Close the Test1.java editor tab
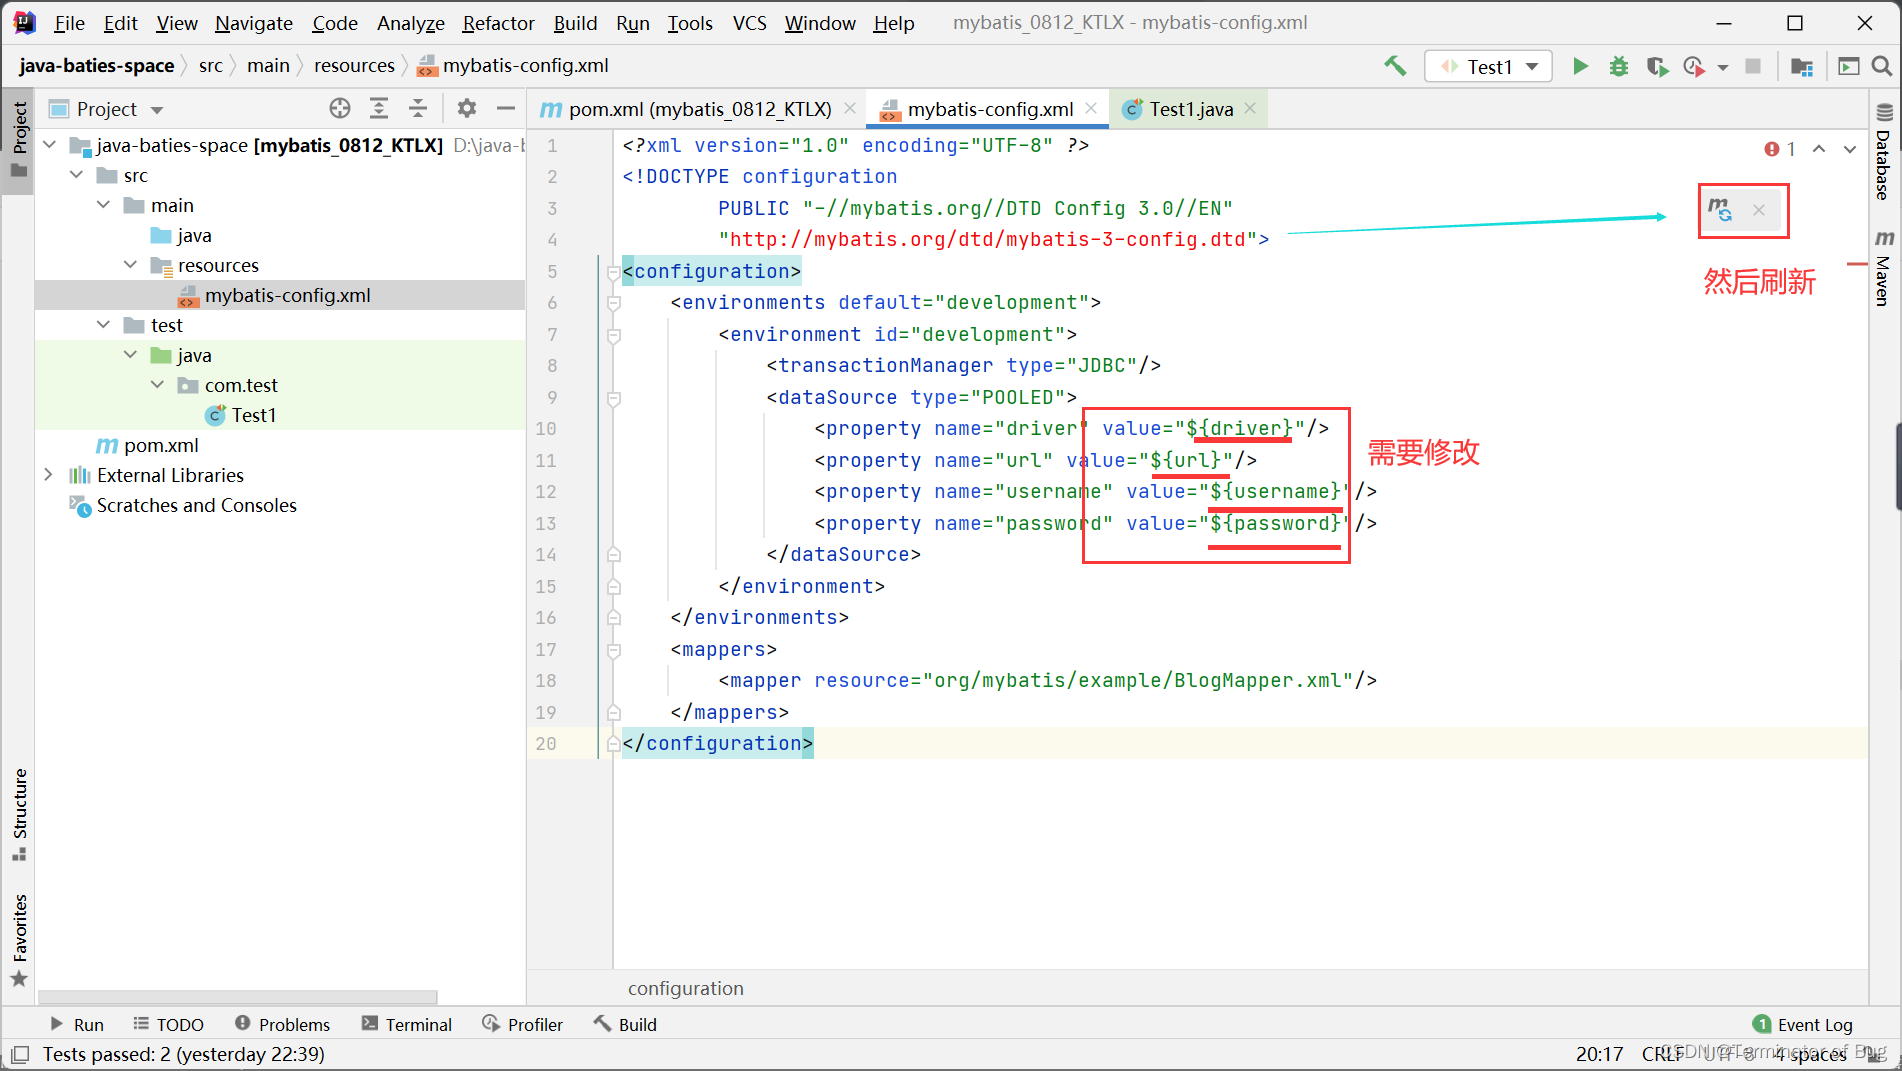1902x1071 pixels. [x=1250, y=108]
